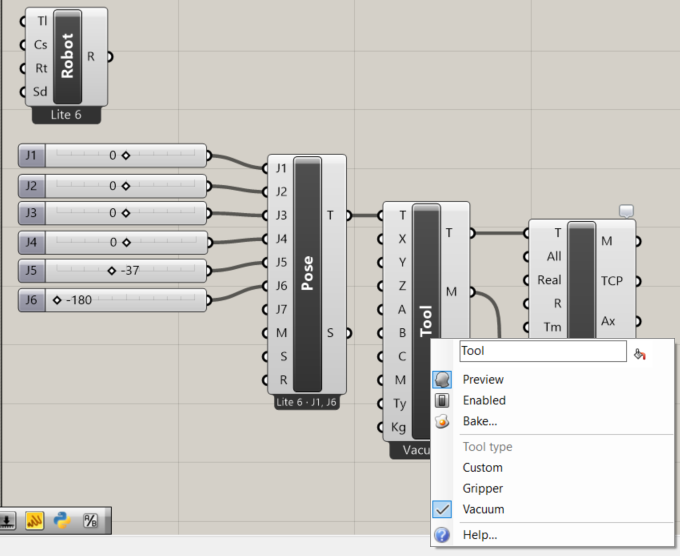This screenshot has height=556, width=680.
Task: Click the Robot component's Rt input
Action: tap(41, 68)
